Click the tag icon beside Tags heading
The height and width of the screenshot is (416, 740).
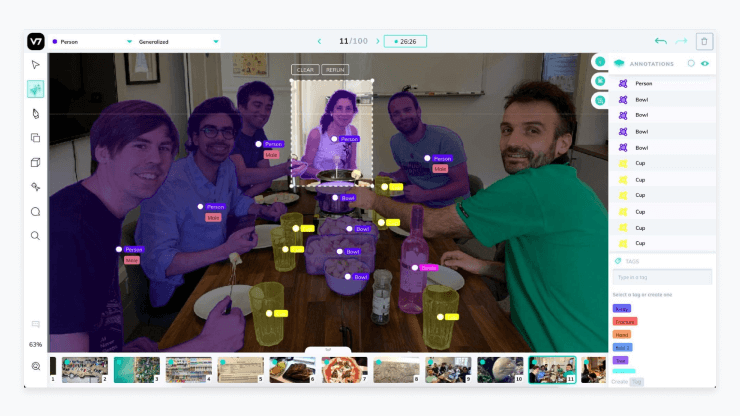tap(618, 261)
